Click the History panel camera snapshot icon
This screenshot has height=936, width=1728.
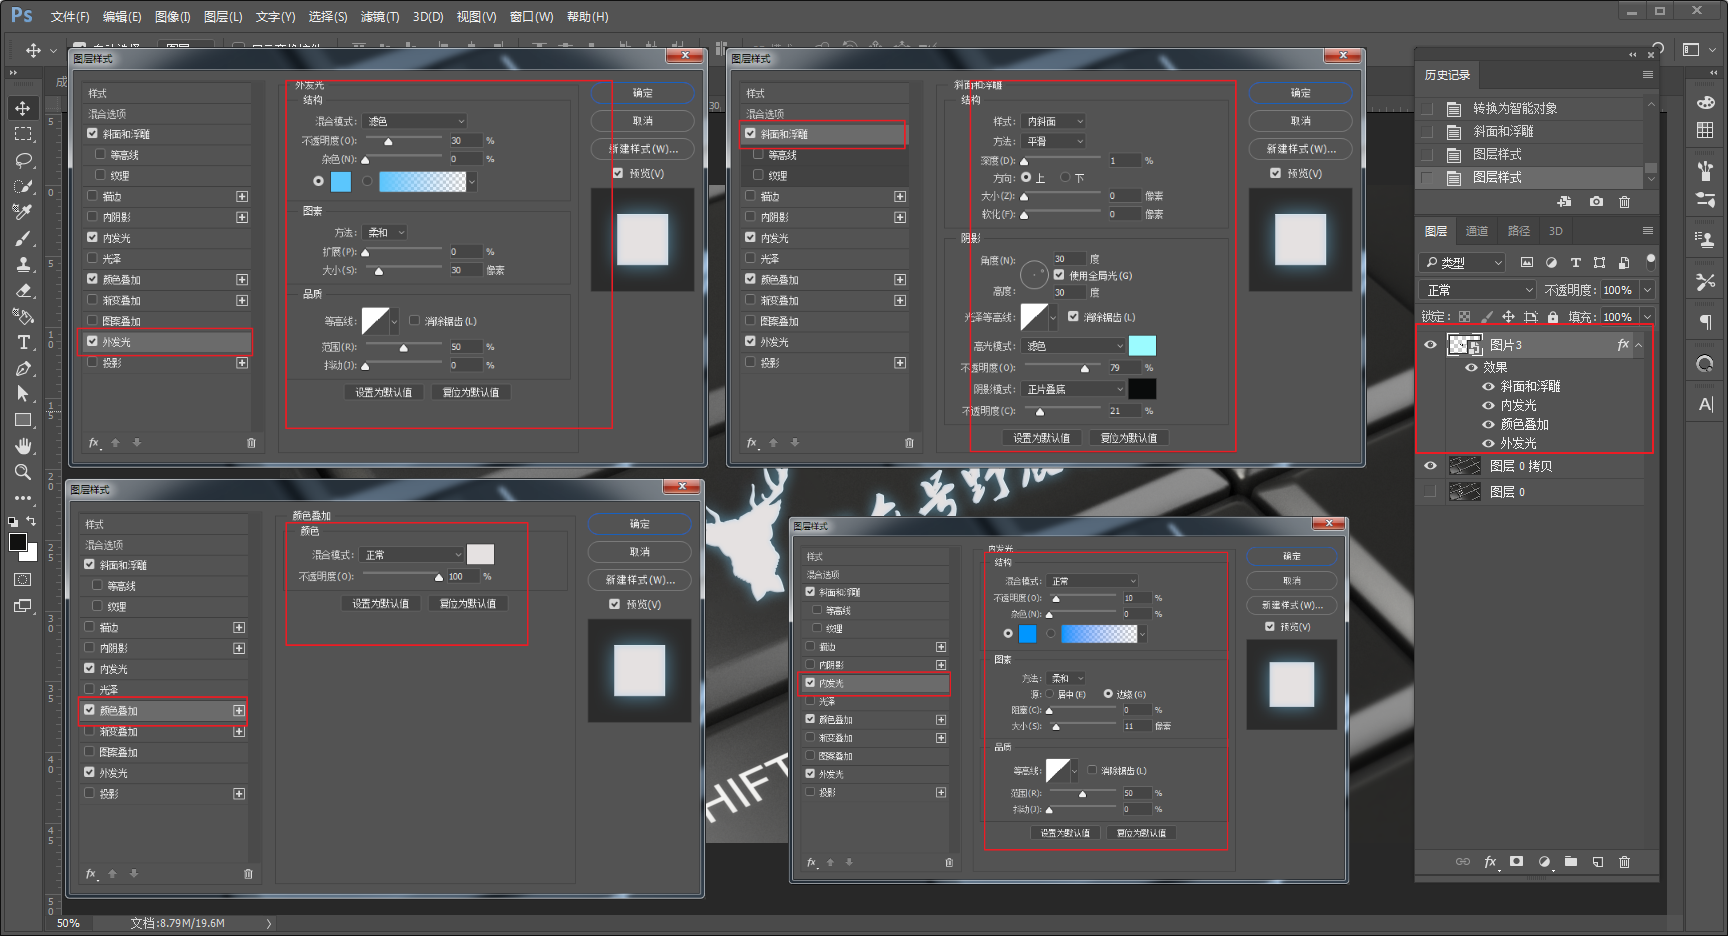tap(1596, 202)
